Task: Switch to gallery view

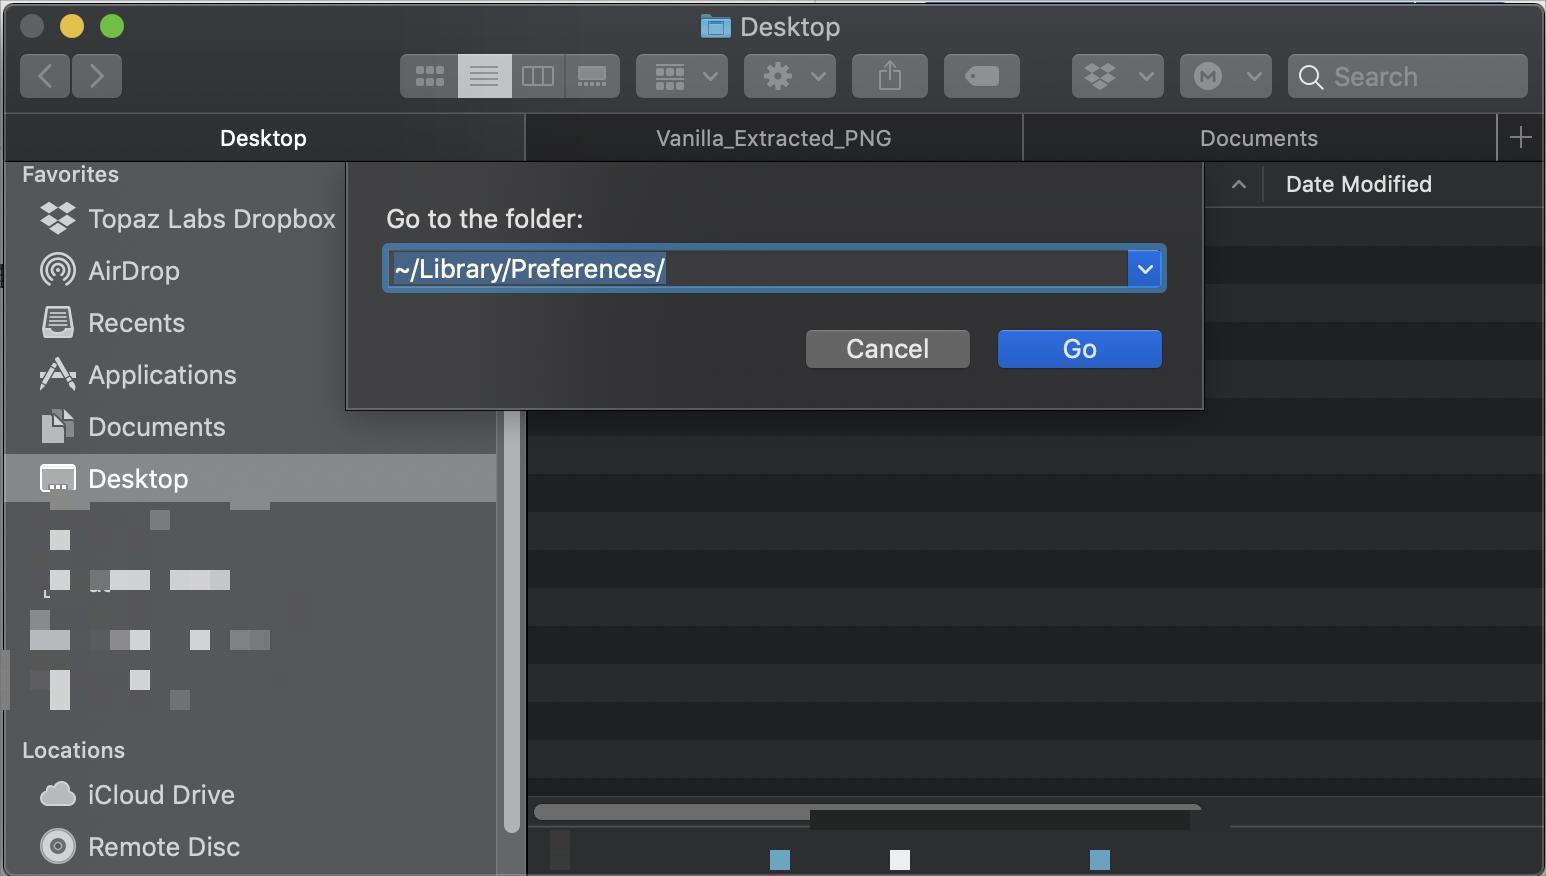Action: pyautogui.click(x=592, y=76)
